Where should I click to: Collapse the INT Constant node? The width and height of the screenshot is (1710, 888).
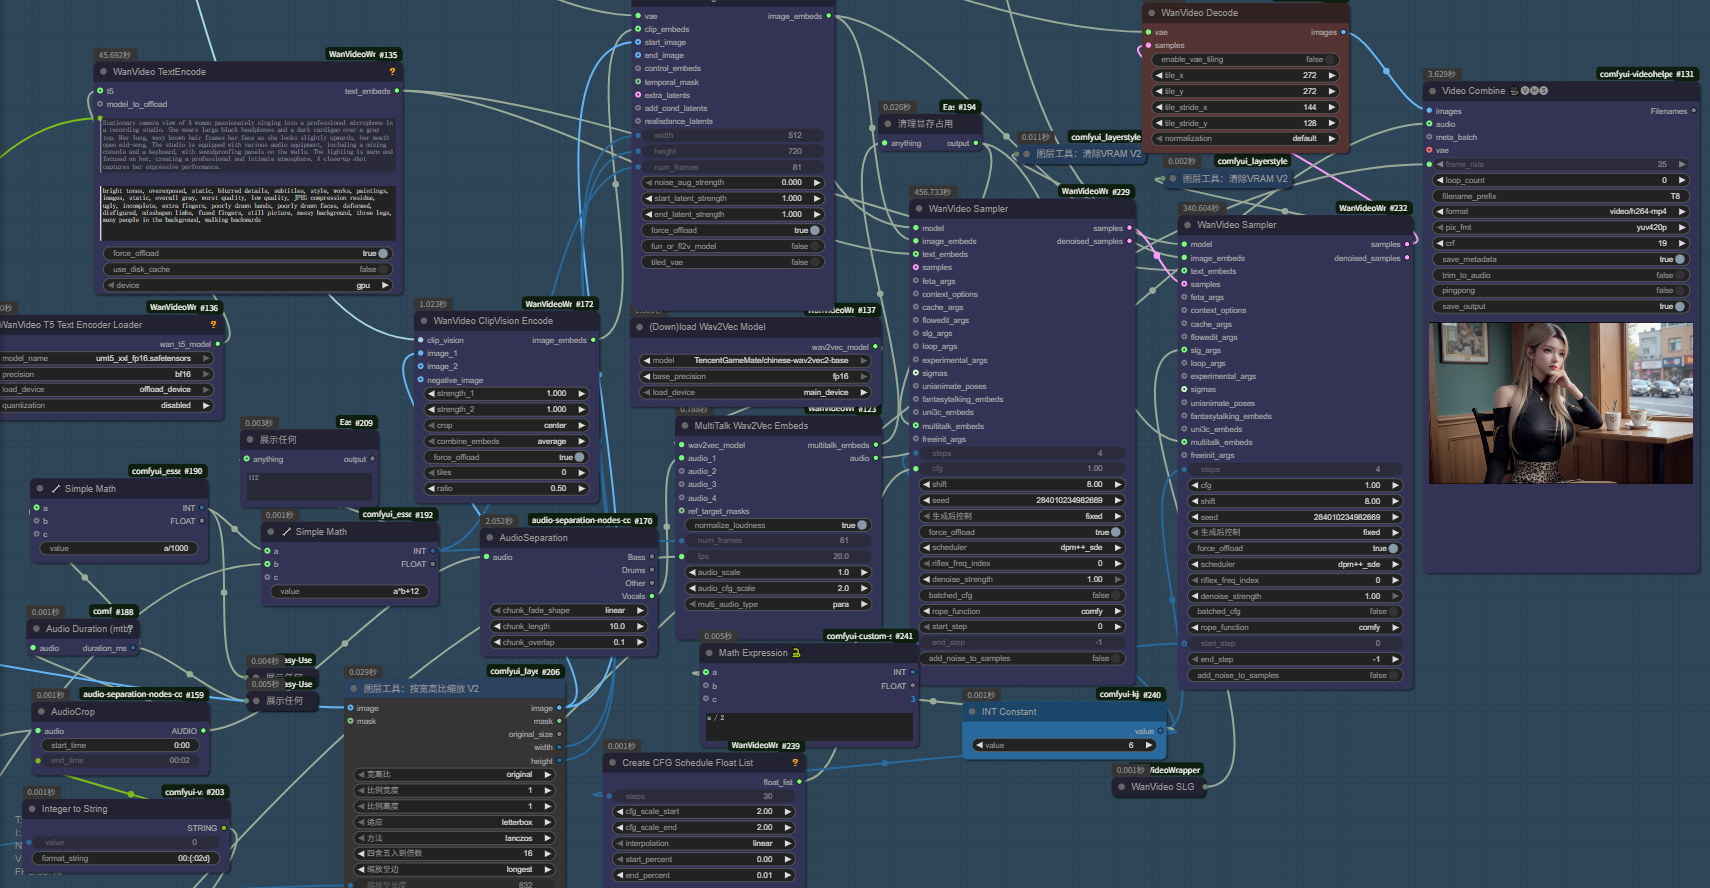click(970, 712)
